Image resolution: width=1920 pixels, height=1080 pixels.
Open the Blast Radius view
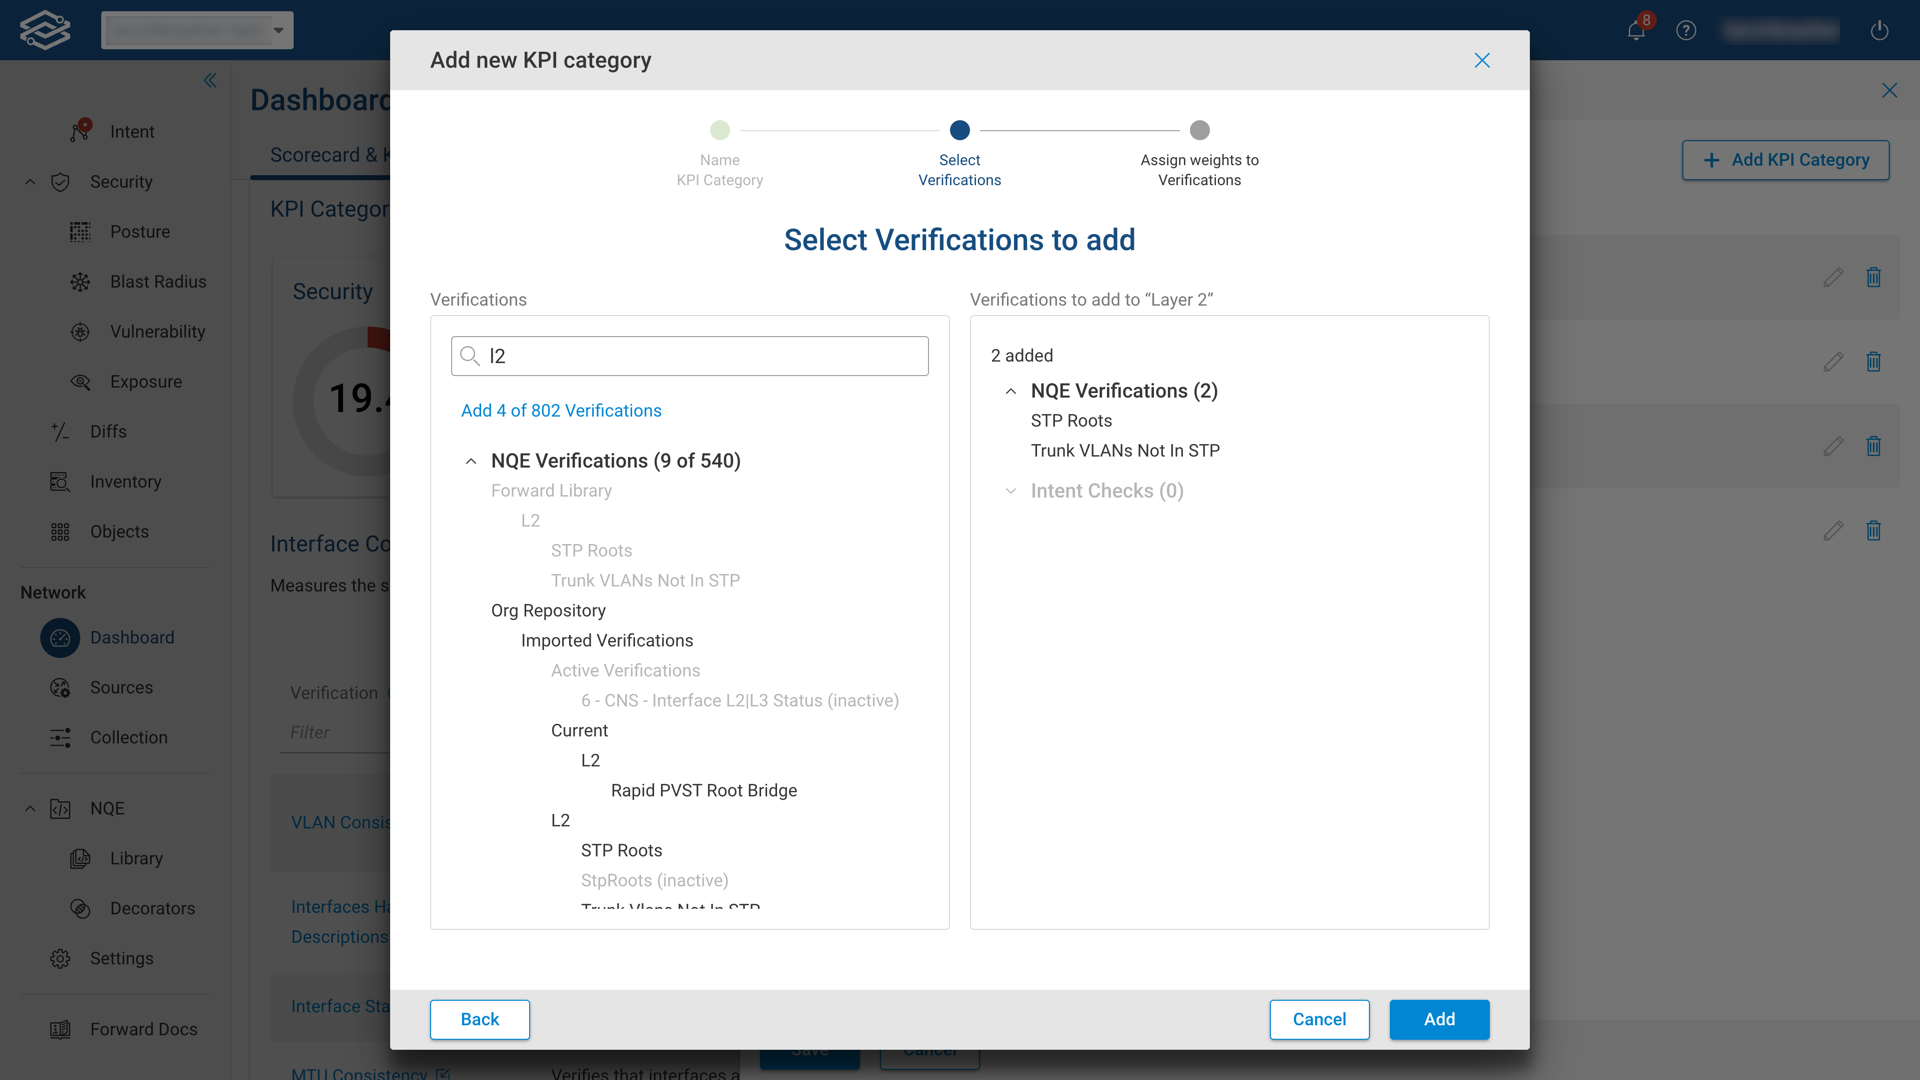(x=158, y=281)
